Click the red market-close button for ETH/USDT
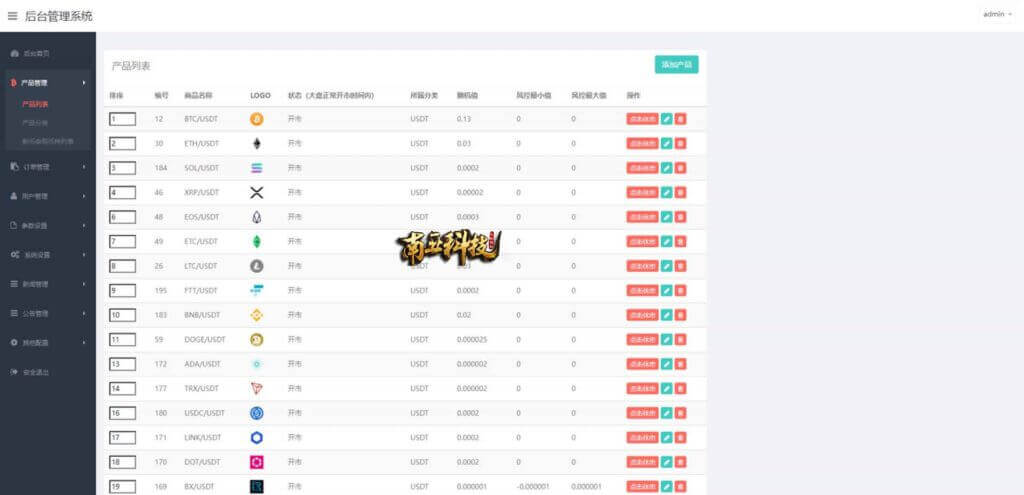The width and height of the screenshot is (1024, 495). (x=643, y=144)
